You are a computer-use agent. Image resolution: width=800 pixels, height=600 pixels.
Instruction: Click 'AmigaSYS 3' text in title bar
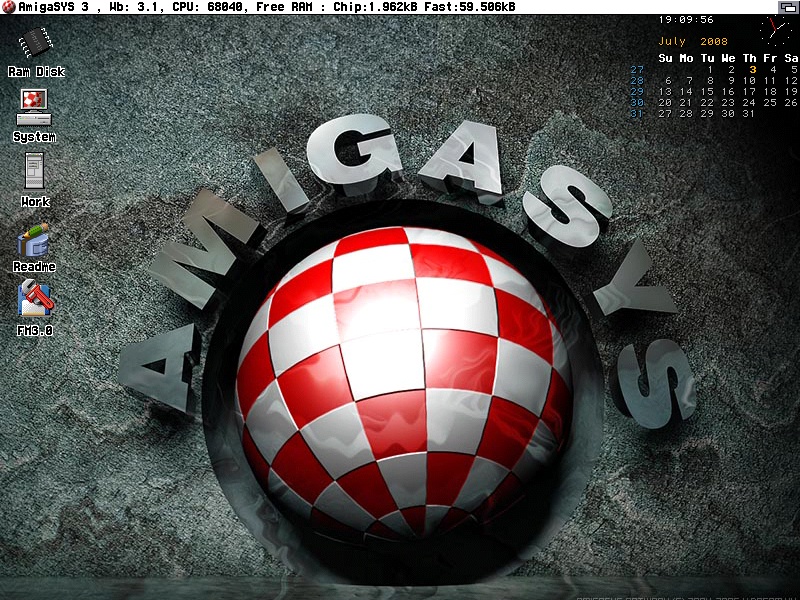pos(54,7)
